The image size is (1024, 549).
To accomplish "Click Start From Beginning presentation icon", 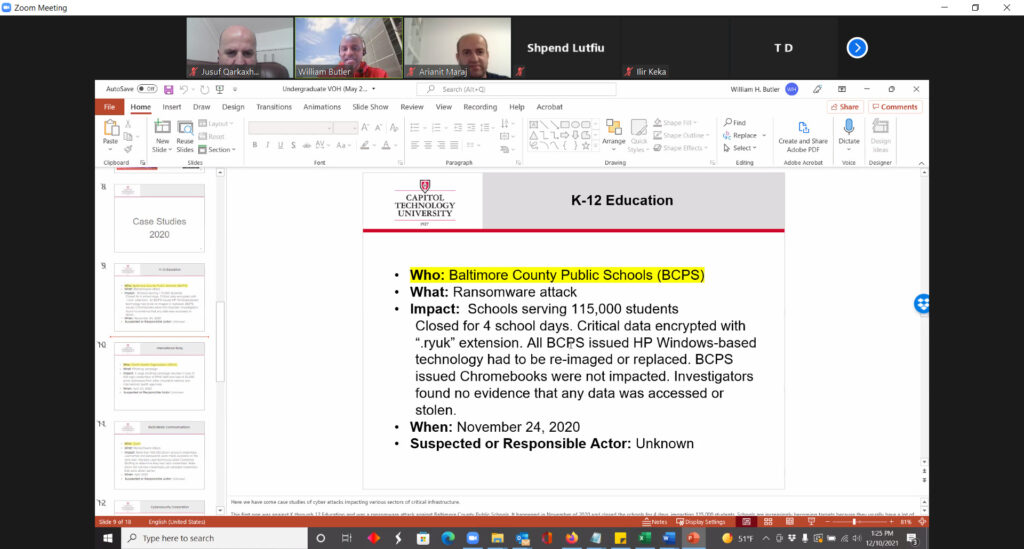I will (x=219, y=89).
